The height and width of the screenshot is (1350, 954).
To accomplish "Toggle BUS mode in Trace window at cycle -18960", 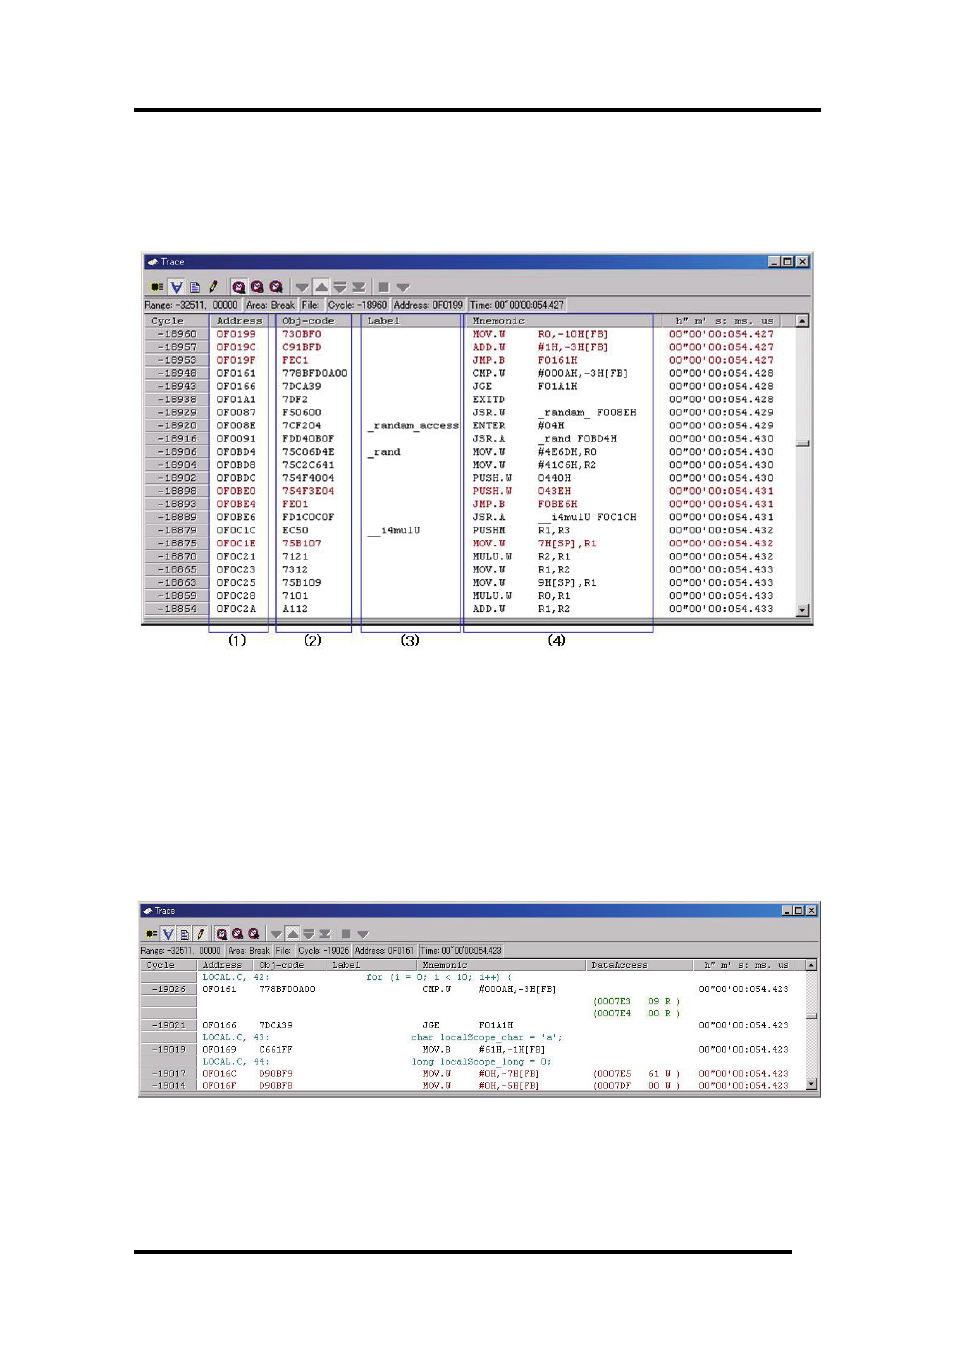I will point(157,287).
